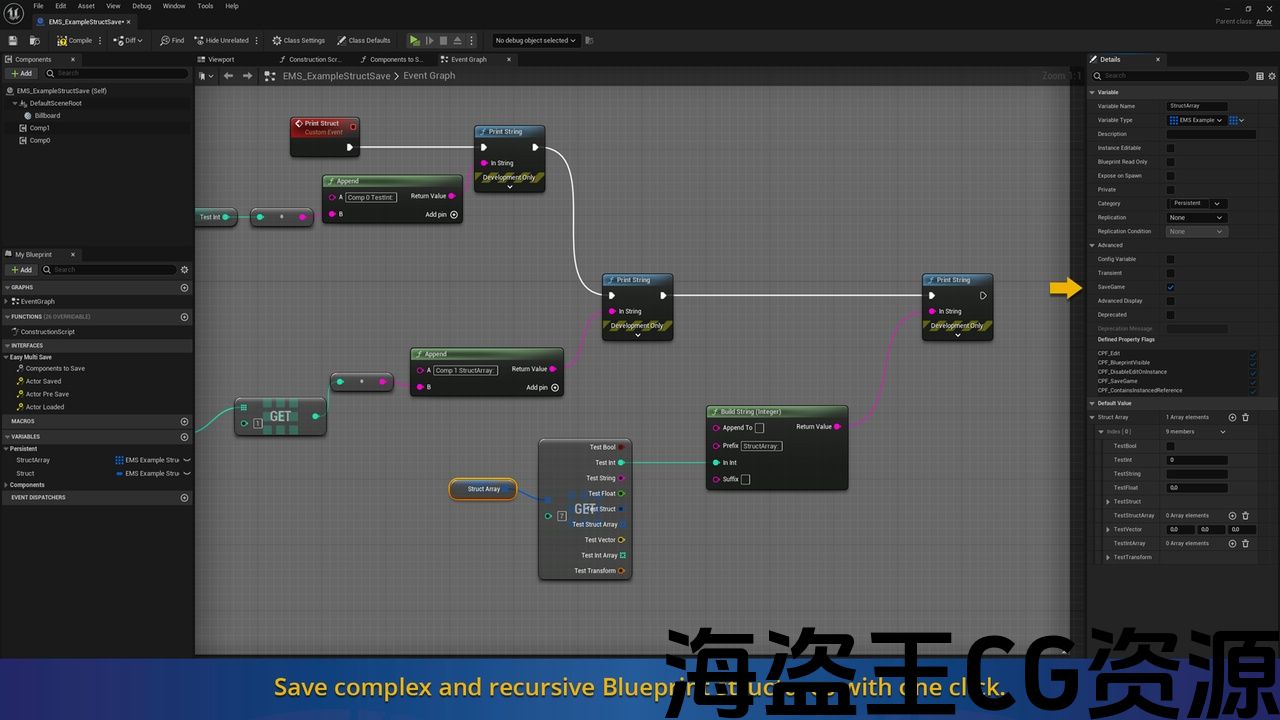Viewport: 1280px width, 720px height.
Task: Enable the Instance Editable checkbox
Action: click(1170, 148)
